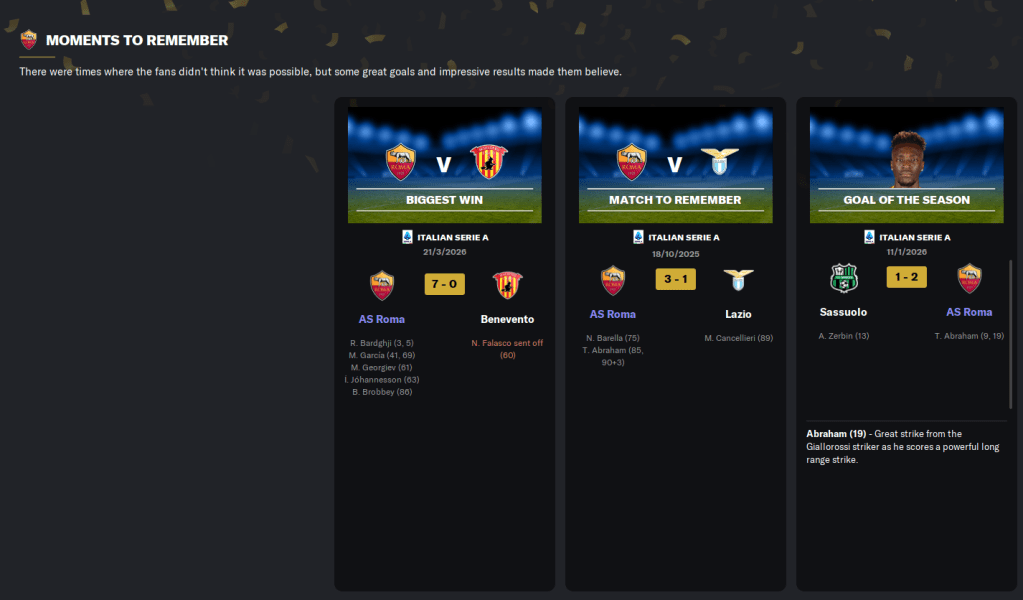The image size is (1023, 600).
Task: Click the Benevento crest in Biggest Win banner
Action: click(489, 162)
